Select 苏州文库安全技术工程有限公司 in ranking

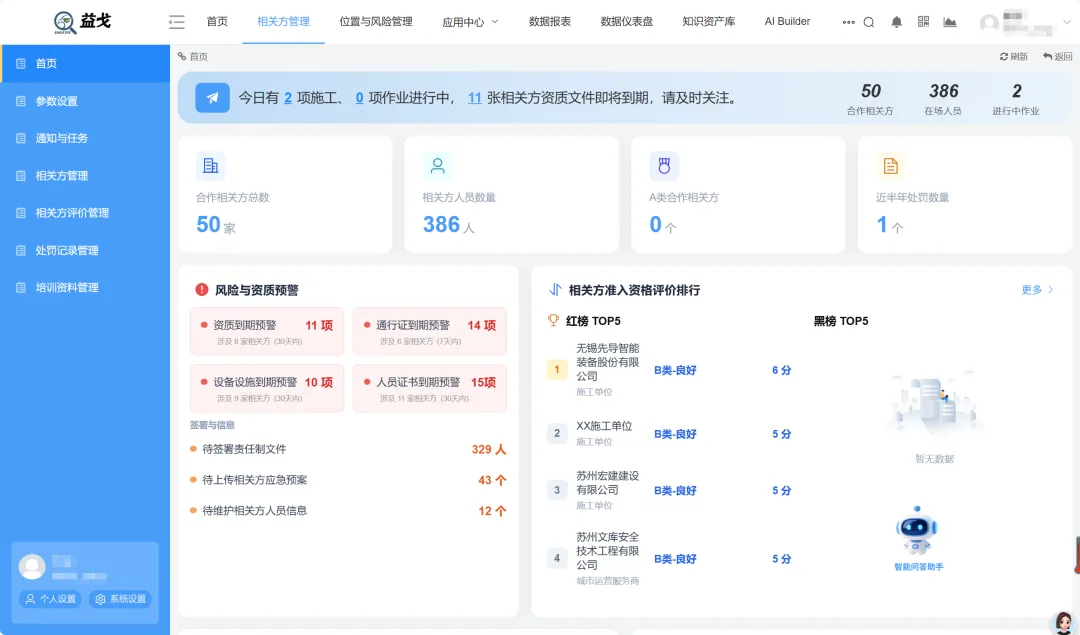tap(608, 551)
